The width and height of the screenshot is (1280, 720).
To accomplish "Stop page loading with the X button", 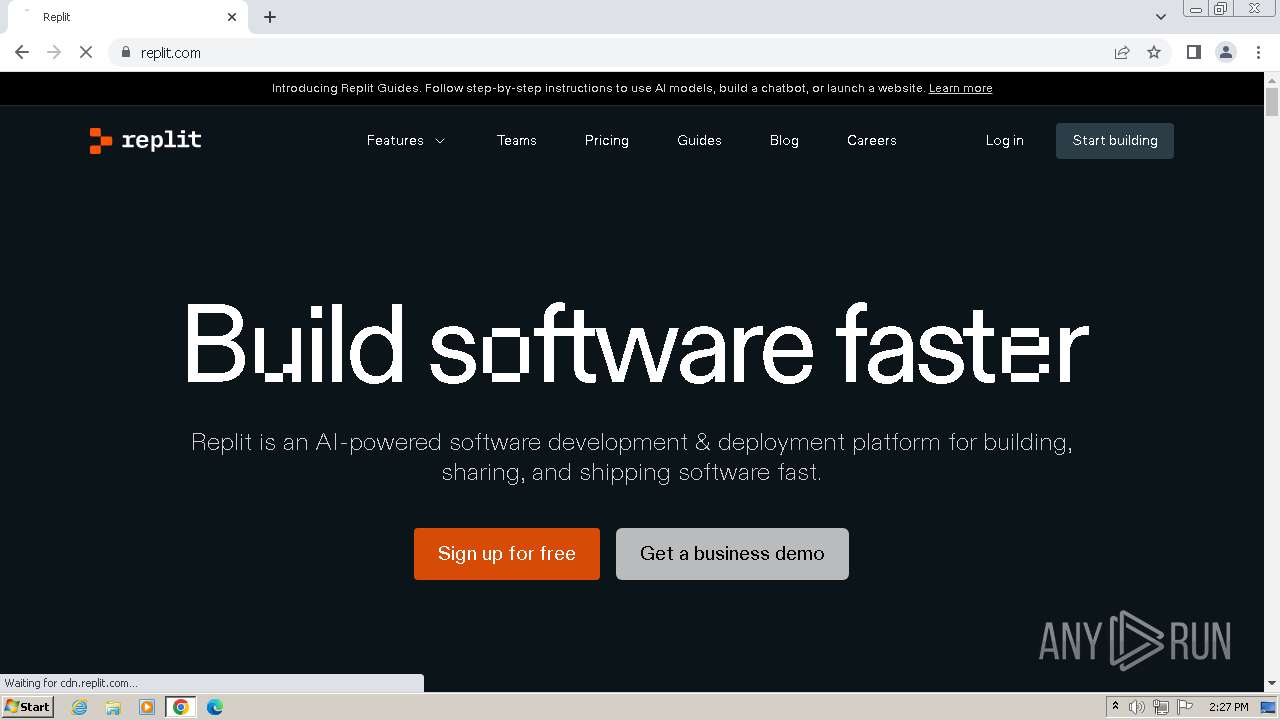I will pyautogui.click(x=86, y=52).
